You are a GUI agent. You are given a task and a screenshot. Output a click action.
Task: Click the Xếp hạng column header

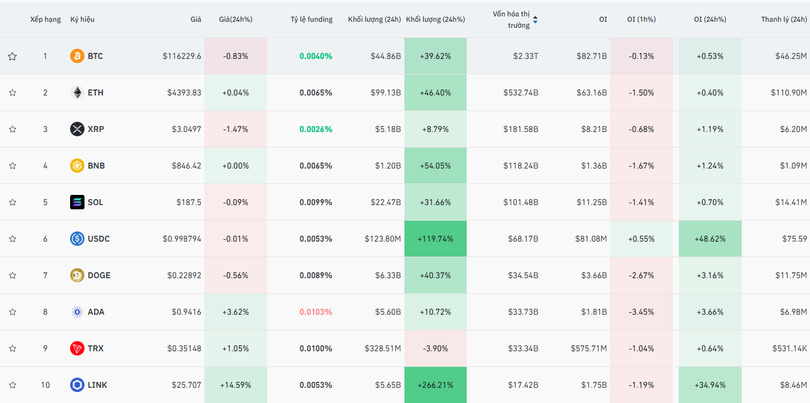45,19
